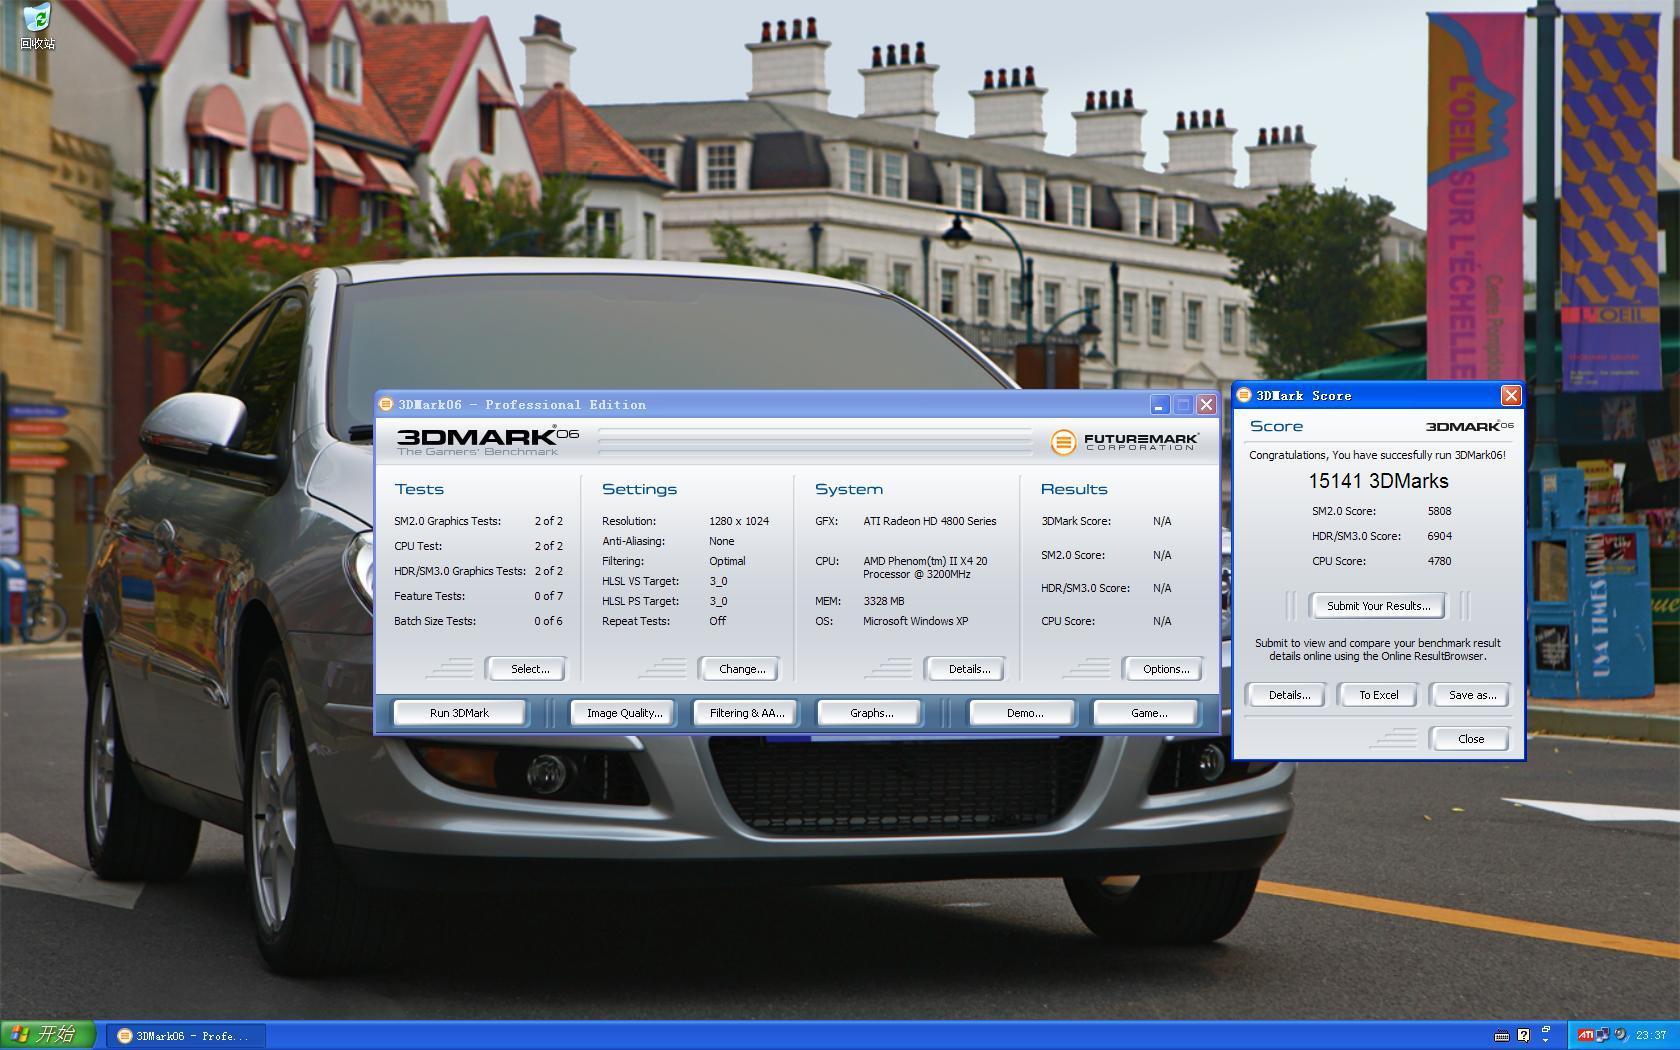This screenshot has width=1680, height=1050.
Task: Click the 3DMark Score title icon
Action: [1245, 396]
